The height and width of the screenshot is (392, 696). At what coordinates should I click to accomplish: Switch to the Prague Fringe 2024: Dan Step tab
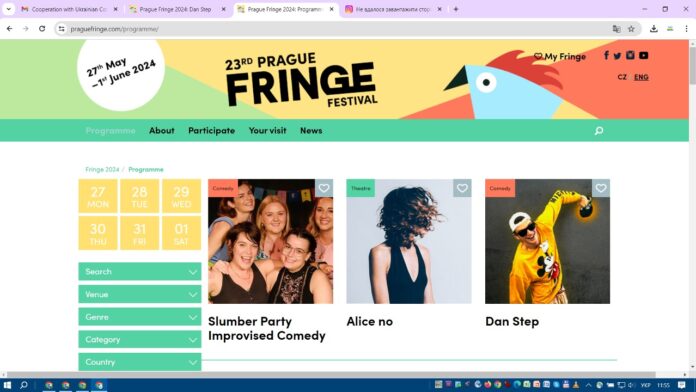[178, 9]
